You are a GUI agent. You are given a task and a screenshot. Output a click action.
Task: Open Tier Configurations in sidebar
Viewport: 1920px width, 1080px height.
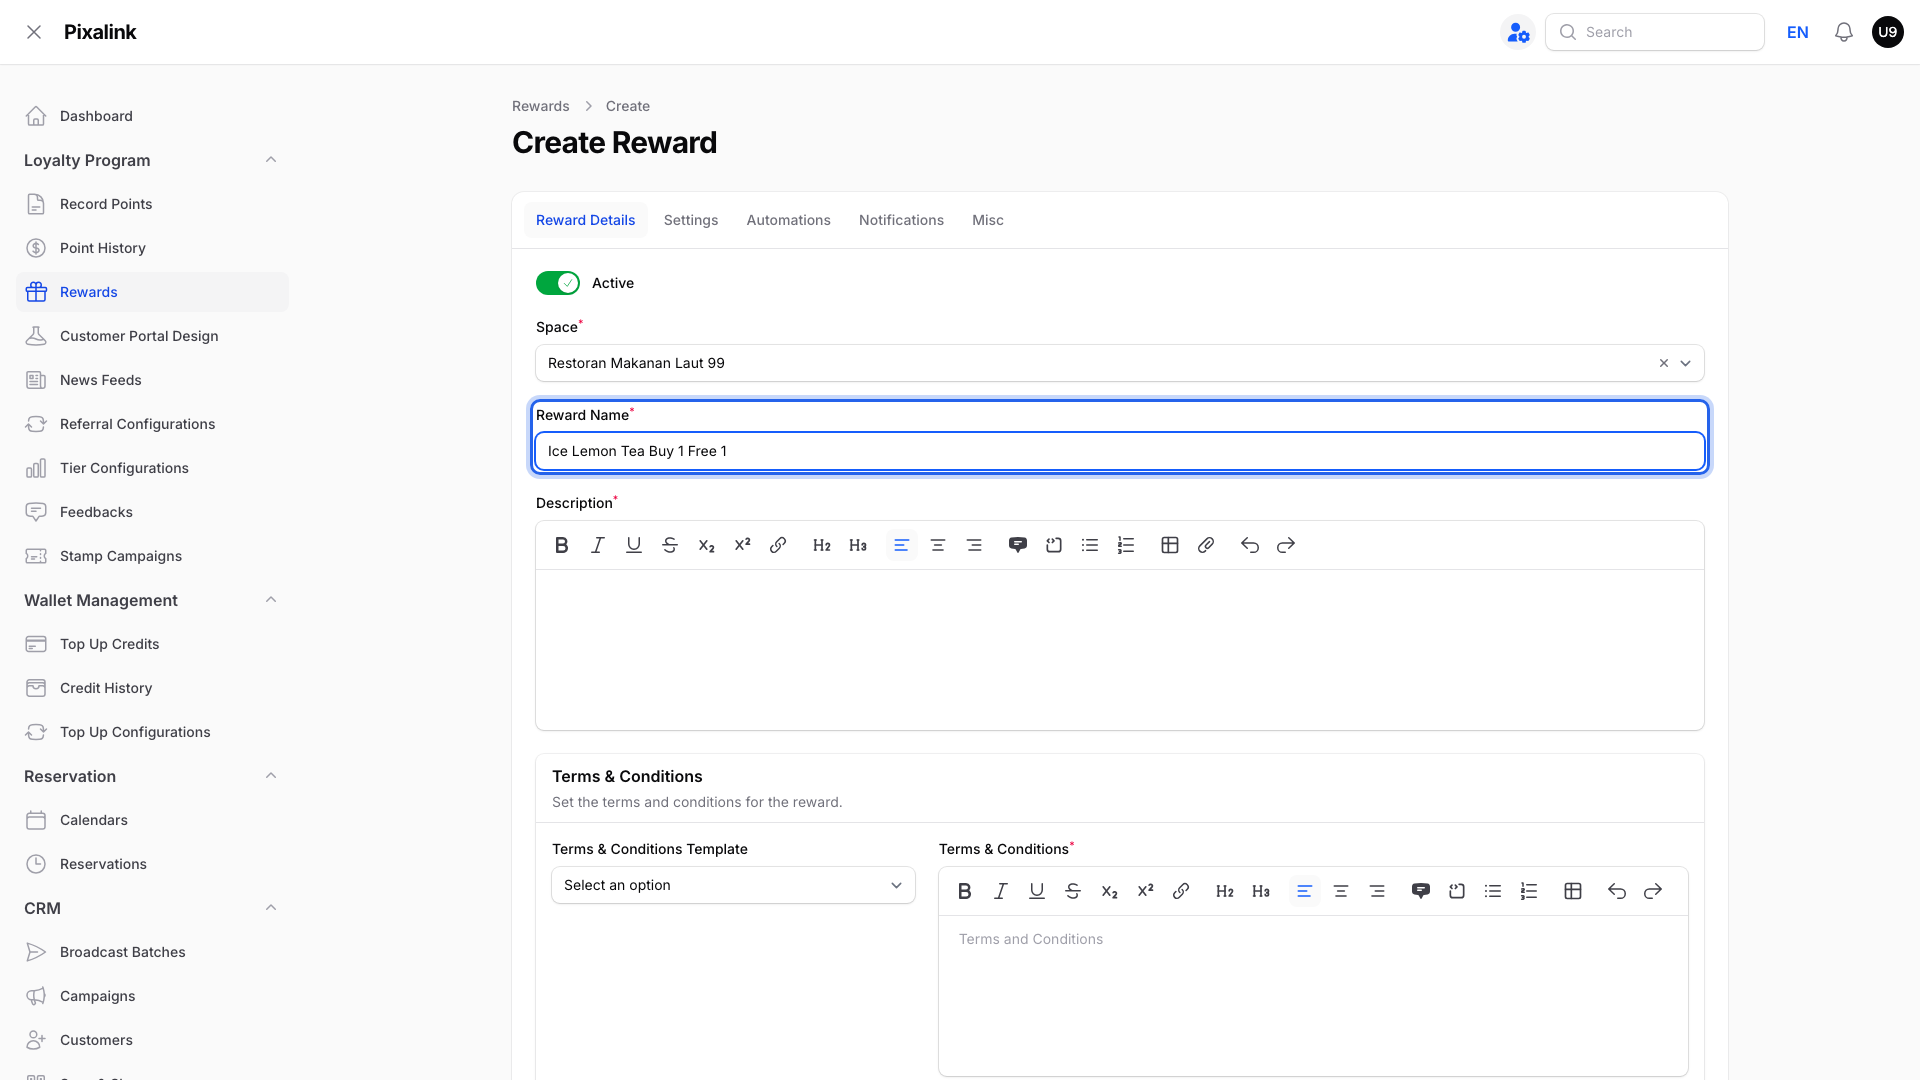tap(152, 468)
